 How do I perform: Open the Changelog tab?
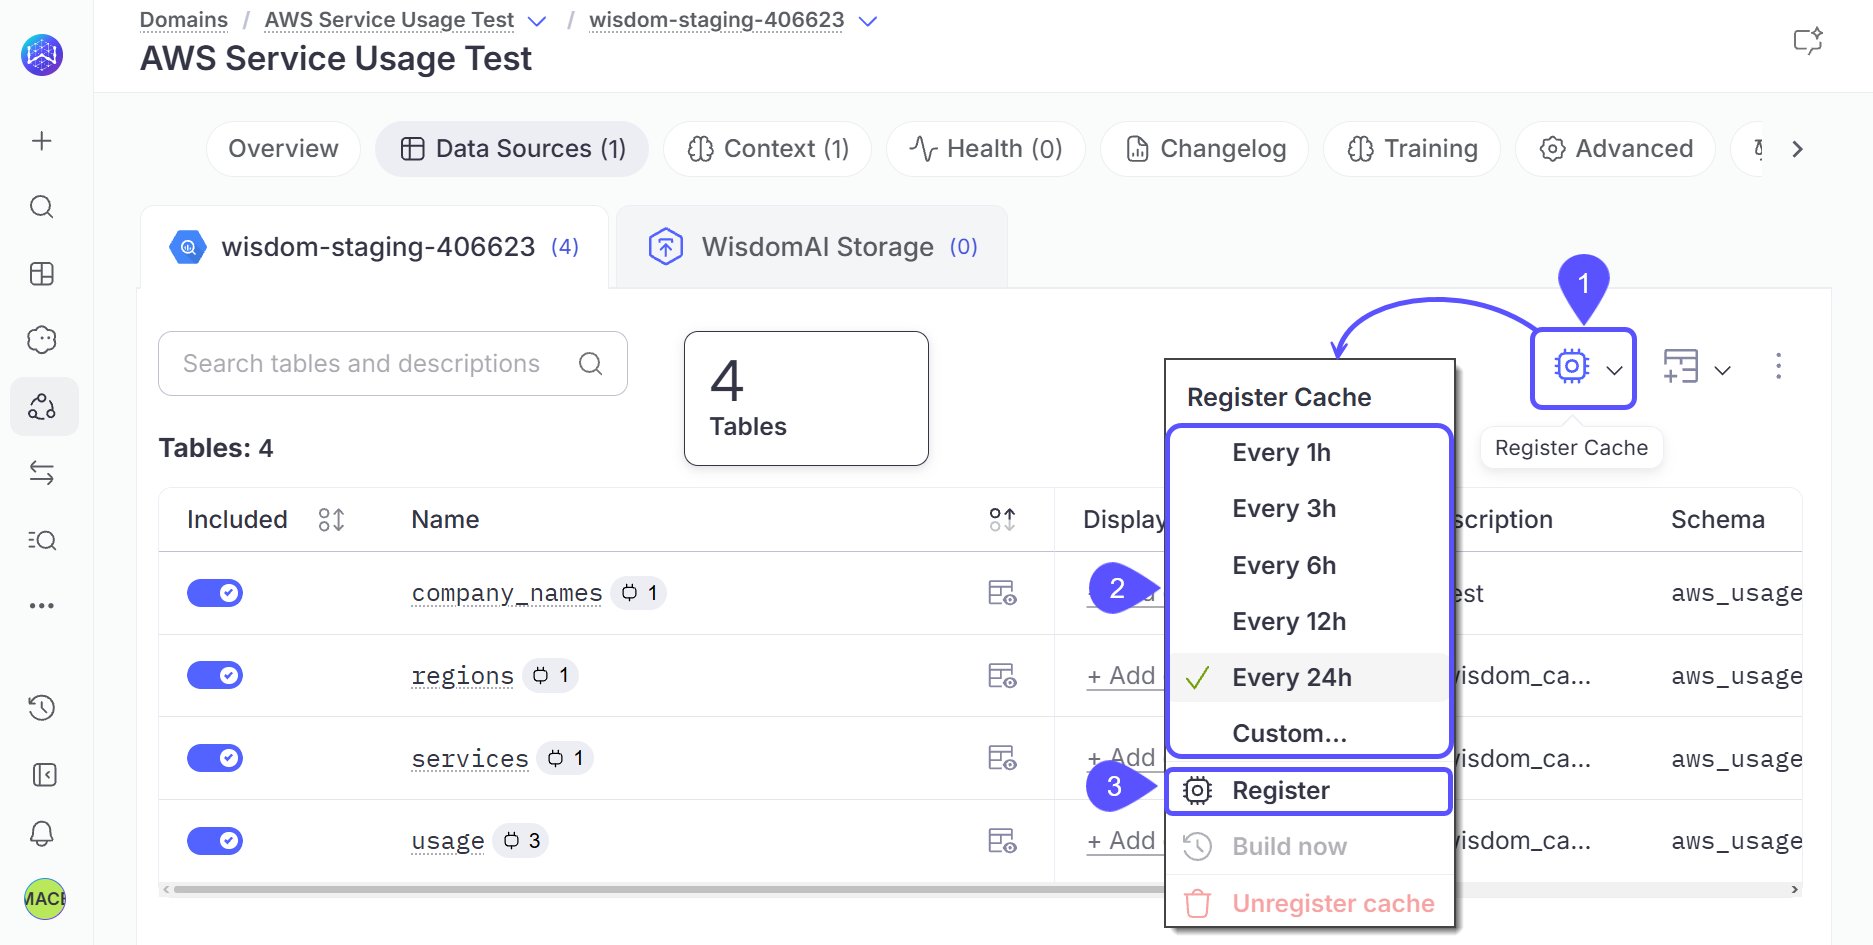coord(1204,149)
